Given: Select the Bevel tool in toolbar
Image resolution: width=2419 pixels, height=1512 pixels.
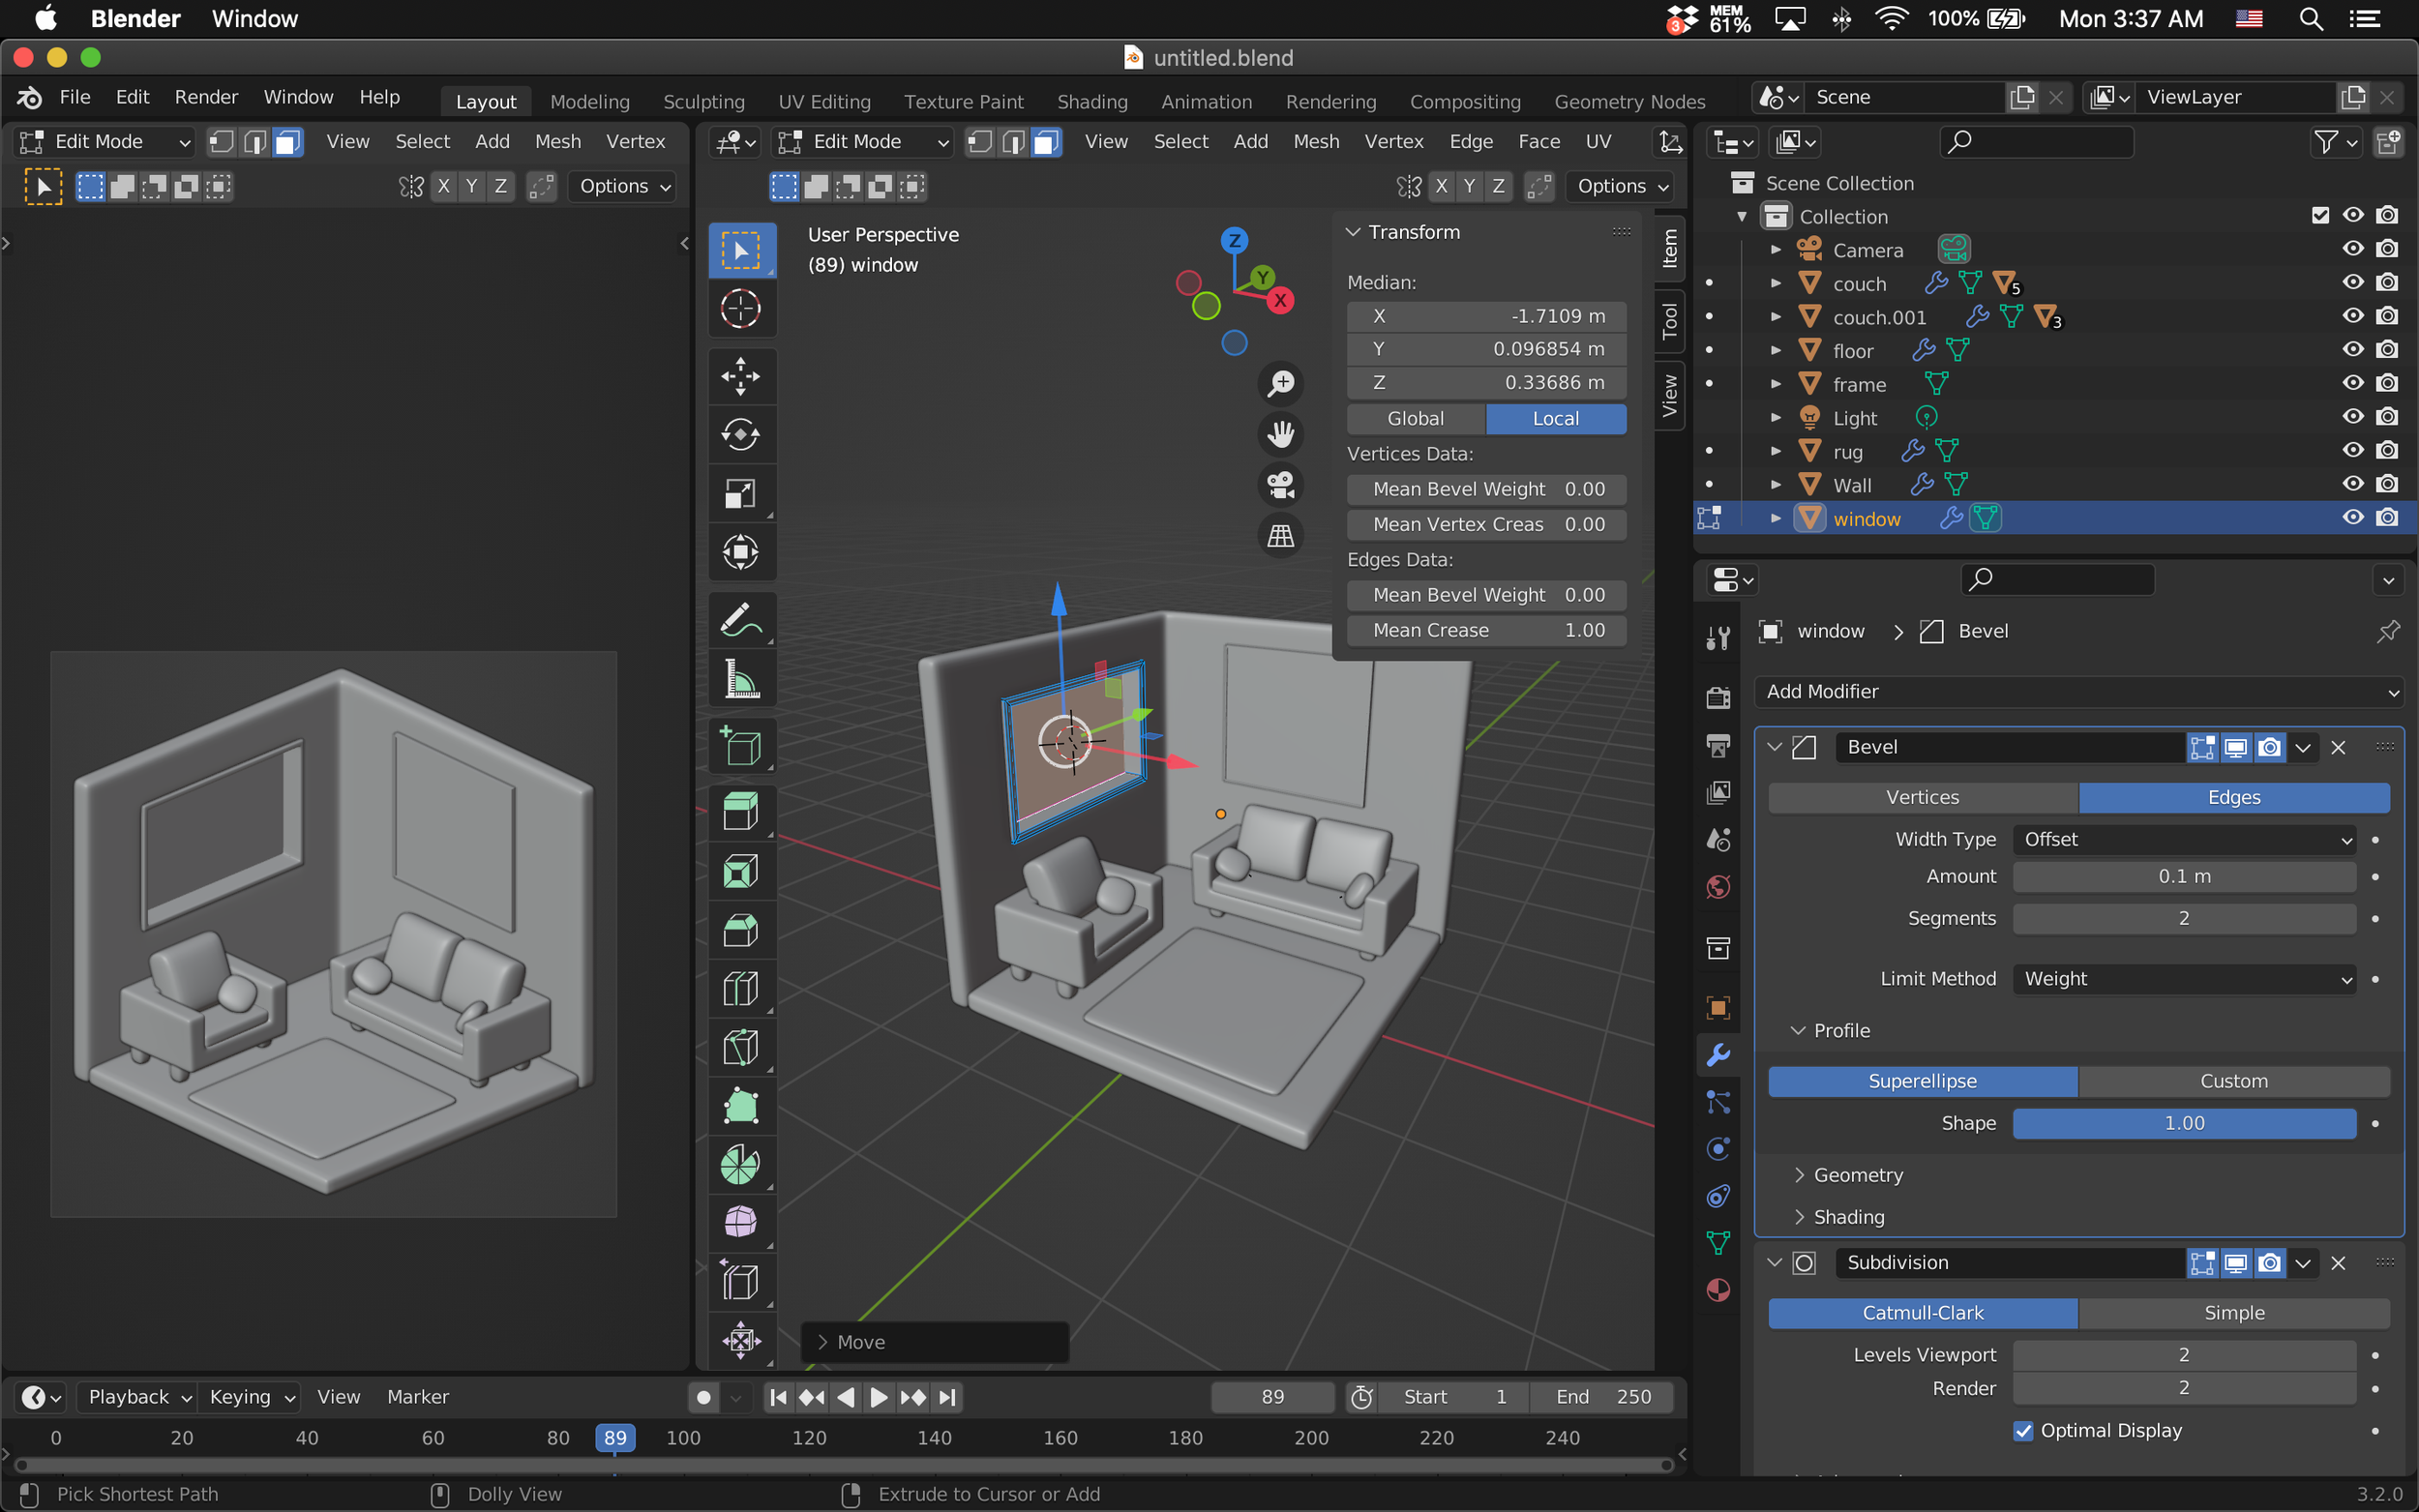Looking at the screenshot, I should pos(741,930).
